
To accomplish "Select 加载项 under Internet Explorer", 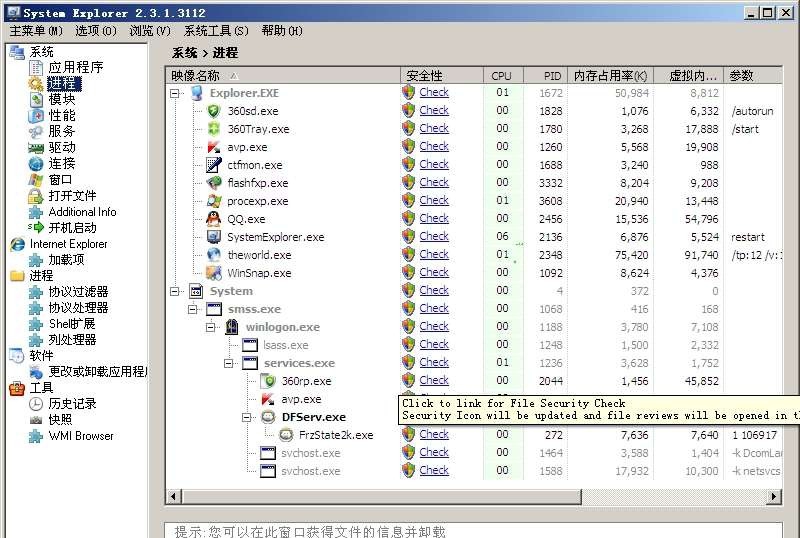I will [66, 260].
